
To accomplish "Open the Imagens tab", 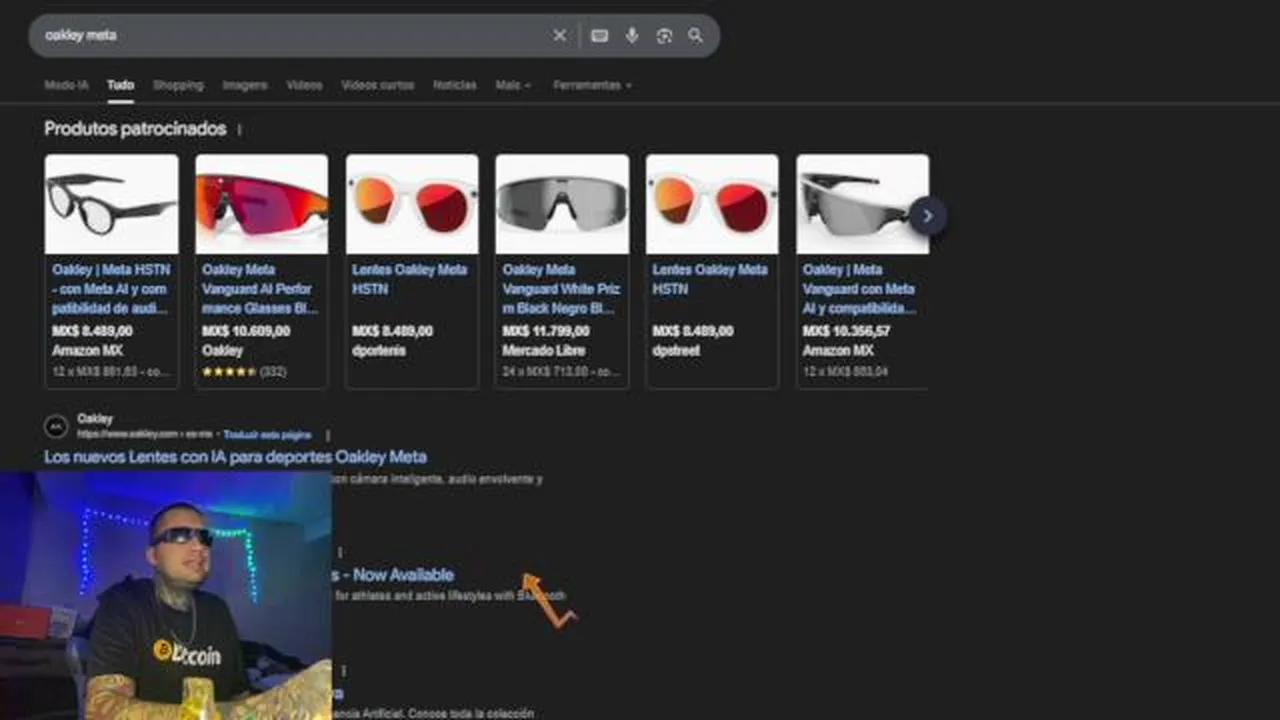I will (245, 85).
